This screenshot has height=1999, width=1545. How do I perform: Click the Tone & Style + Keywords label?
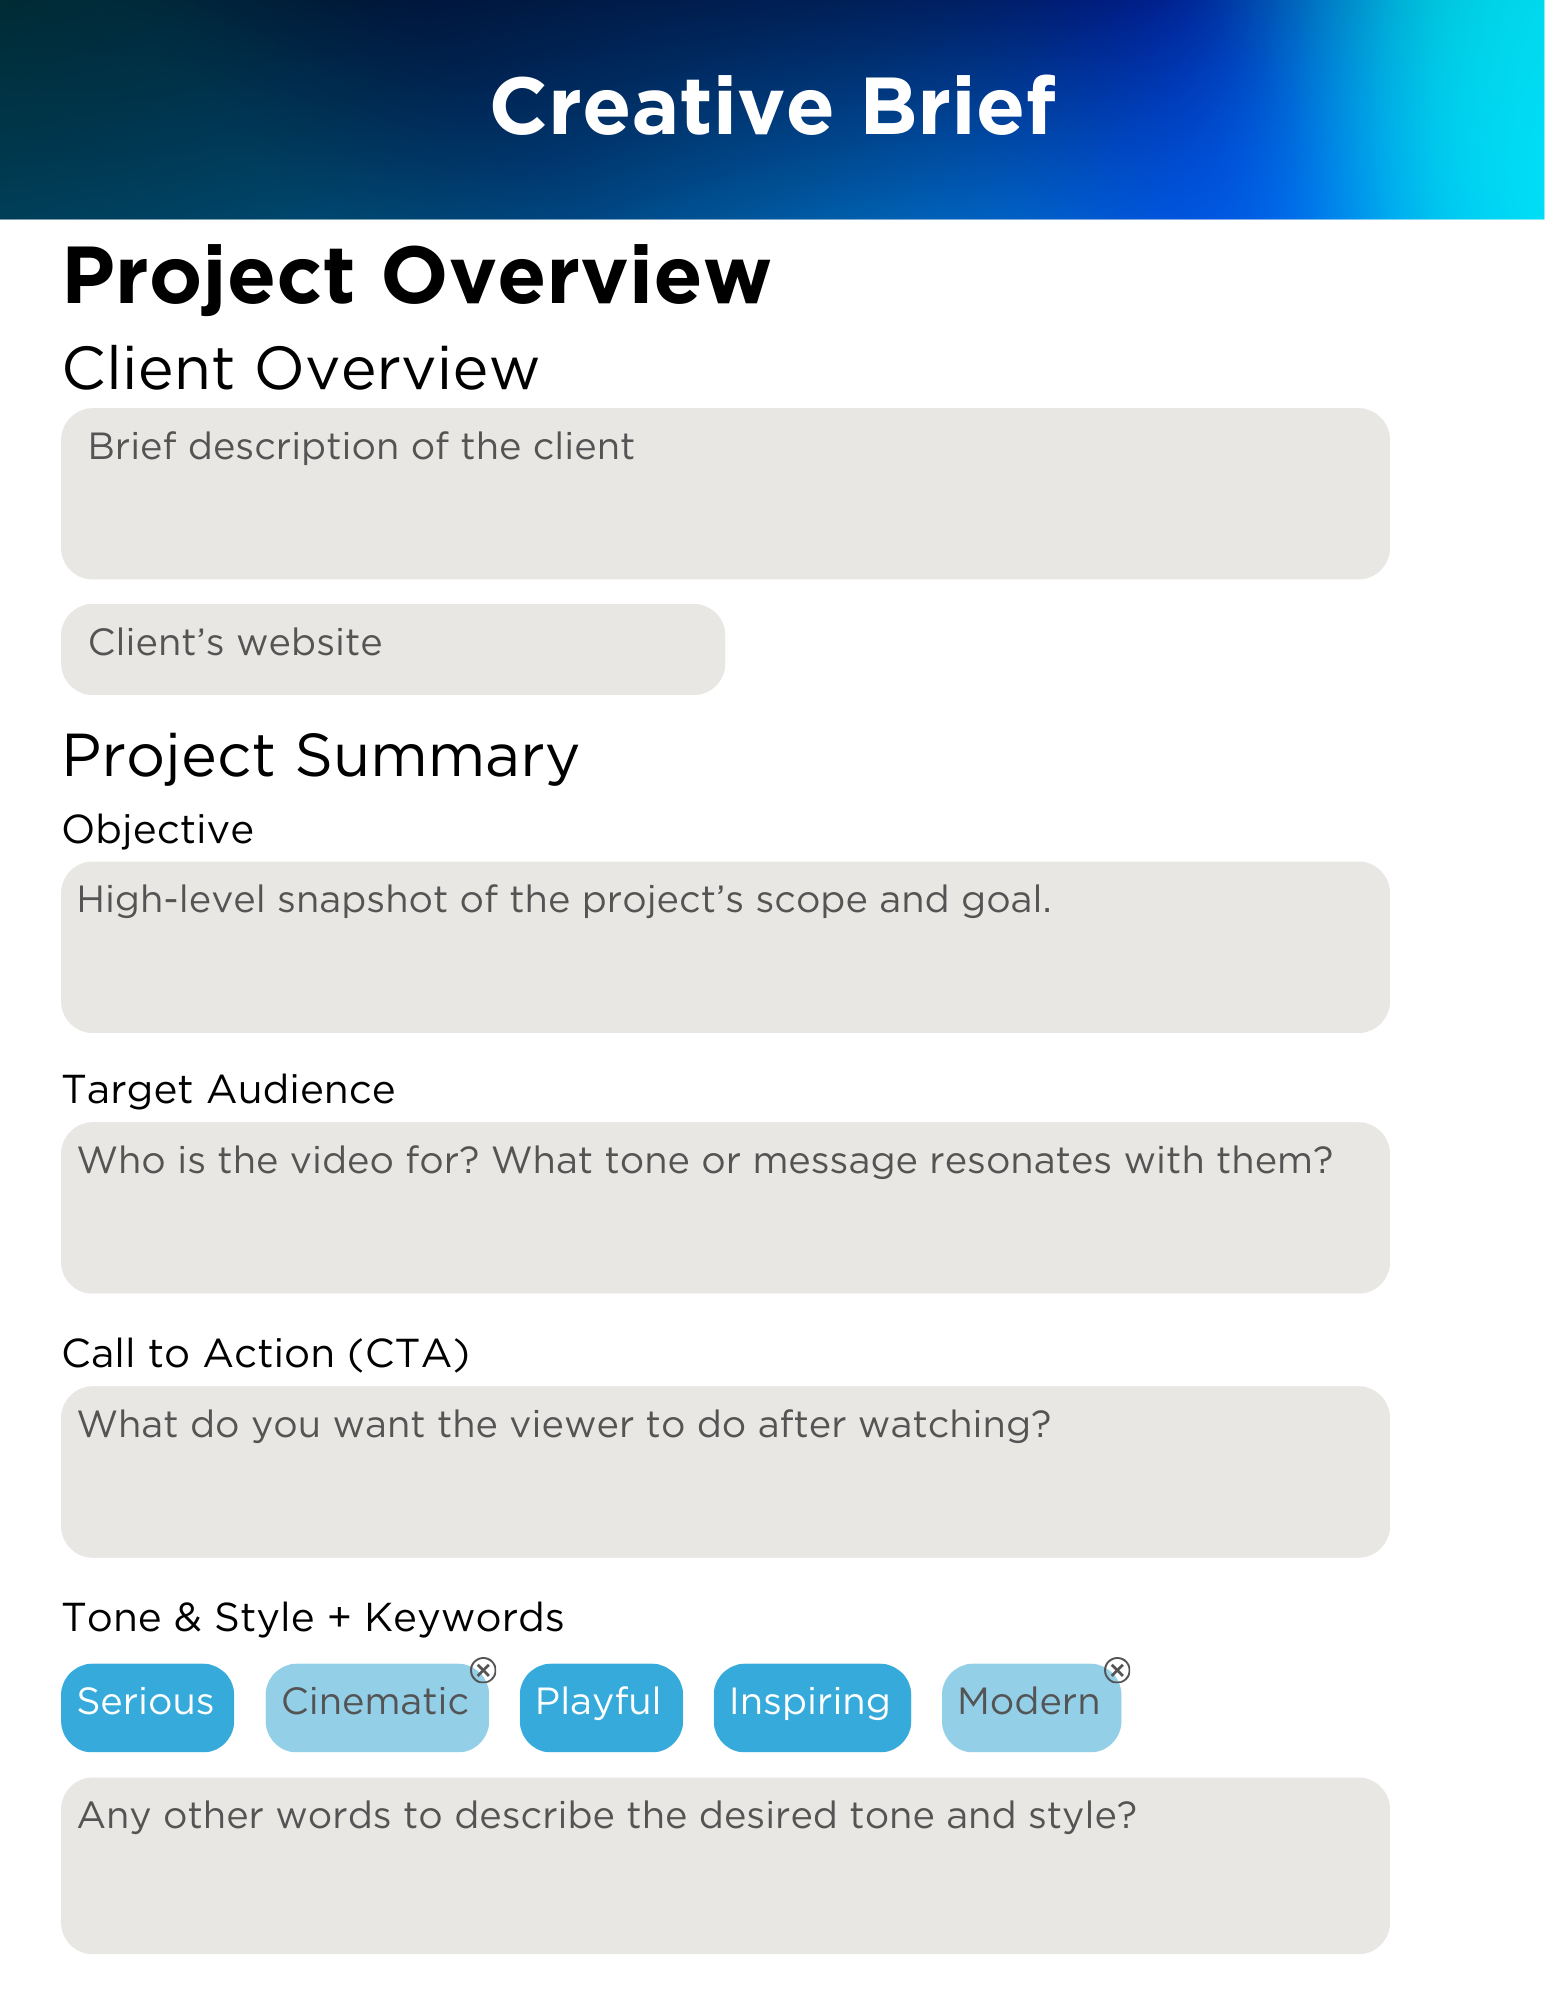pos(313,1617)
